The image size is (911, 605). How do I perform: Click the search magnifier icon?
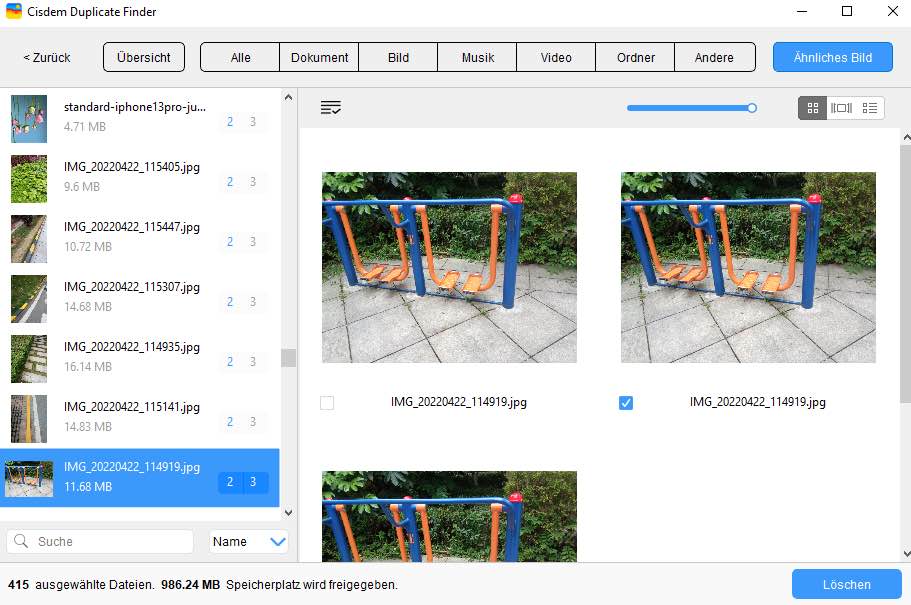coord(21,541)
